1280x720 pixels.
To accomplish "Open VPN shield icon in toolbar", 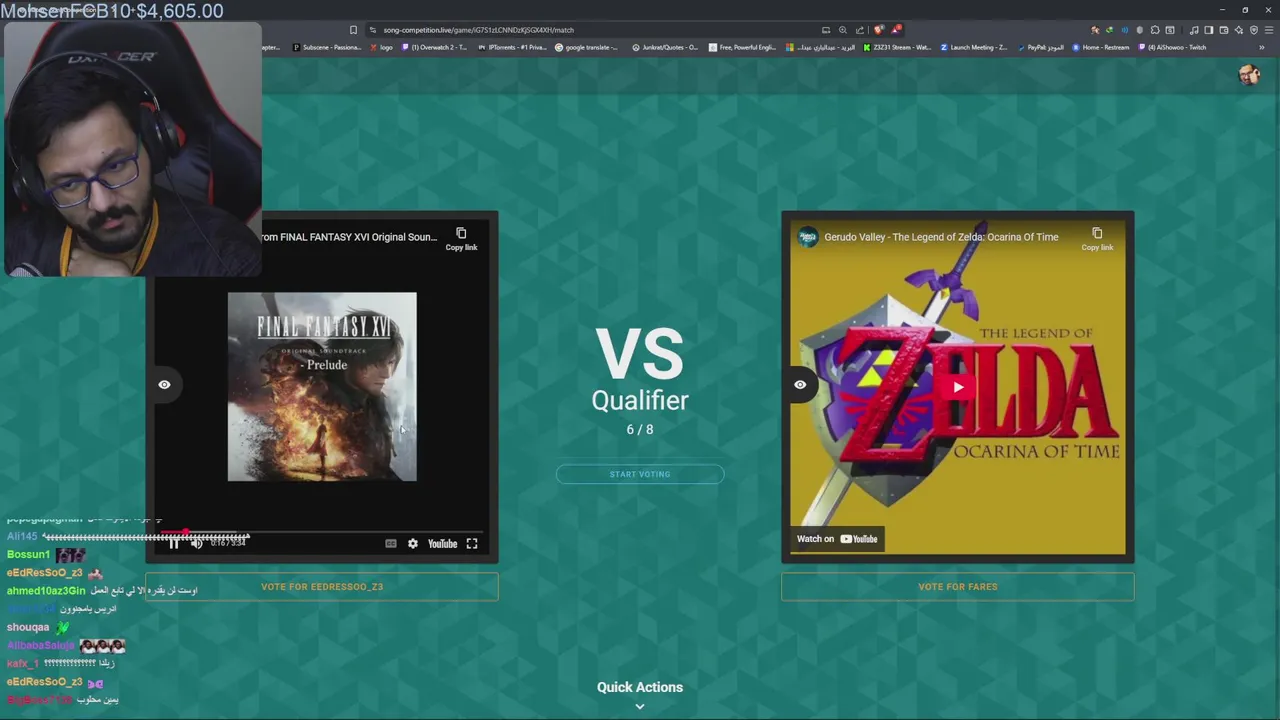I will tap(1254, 30).
